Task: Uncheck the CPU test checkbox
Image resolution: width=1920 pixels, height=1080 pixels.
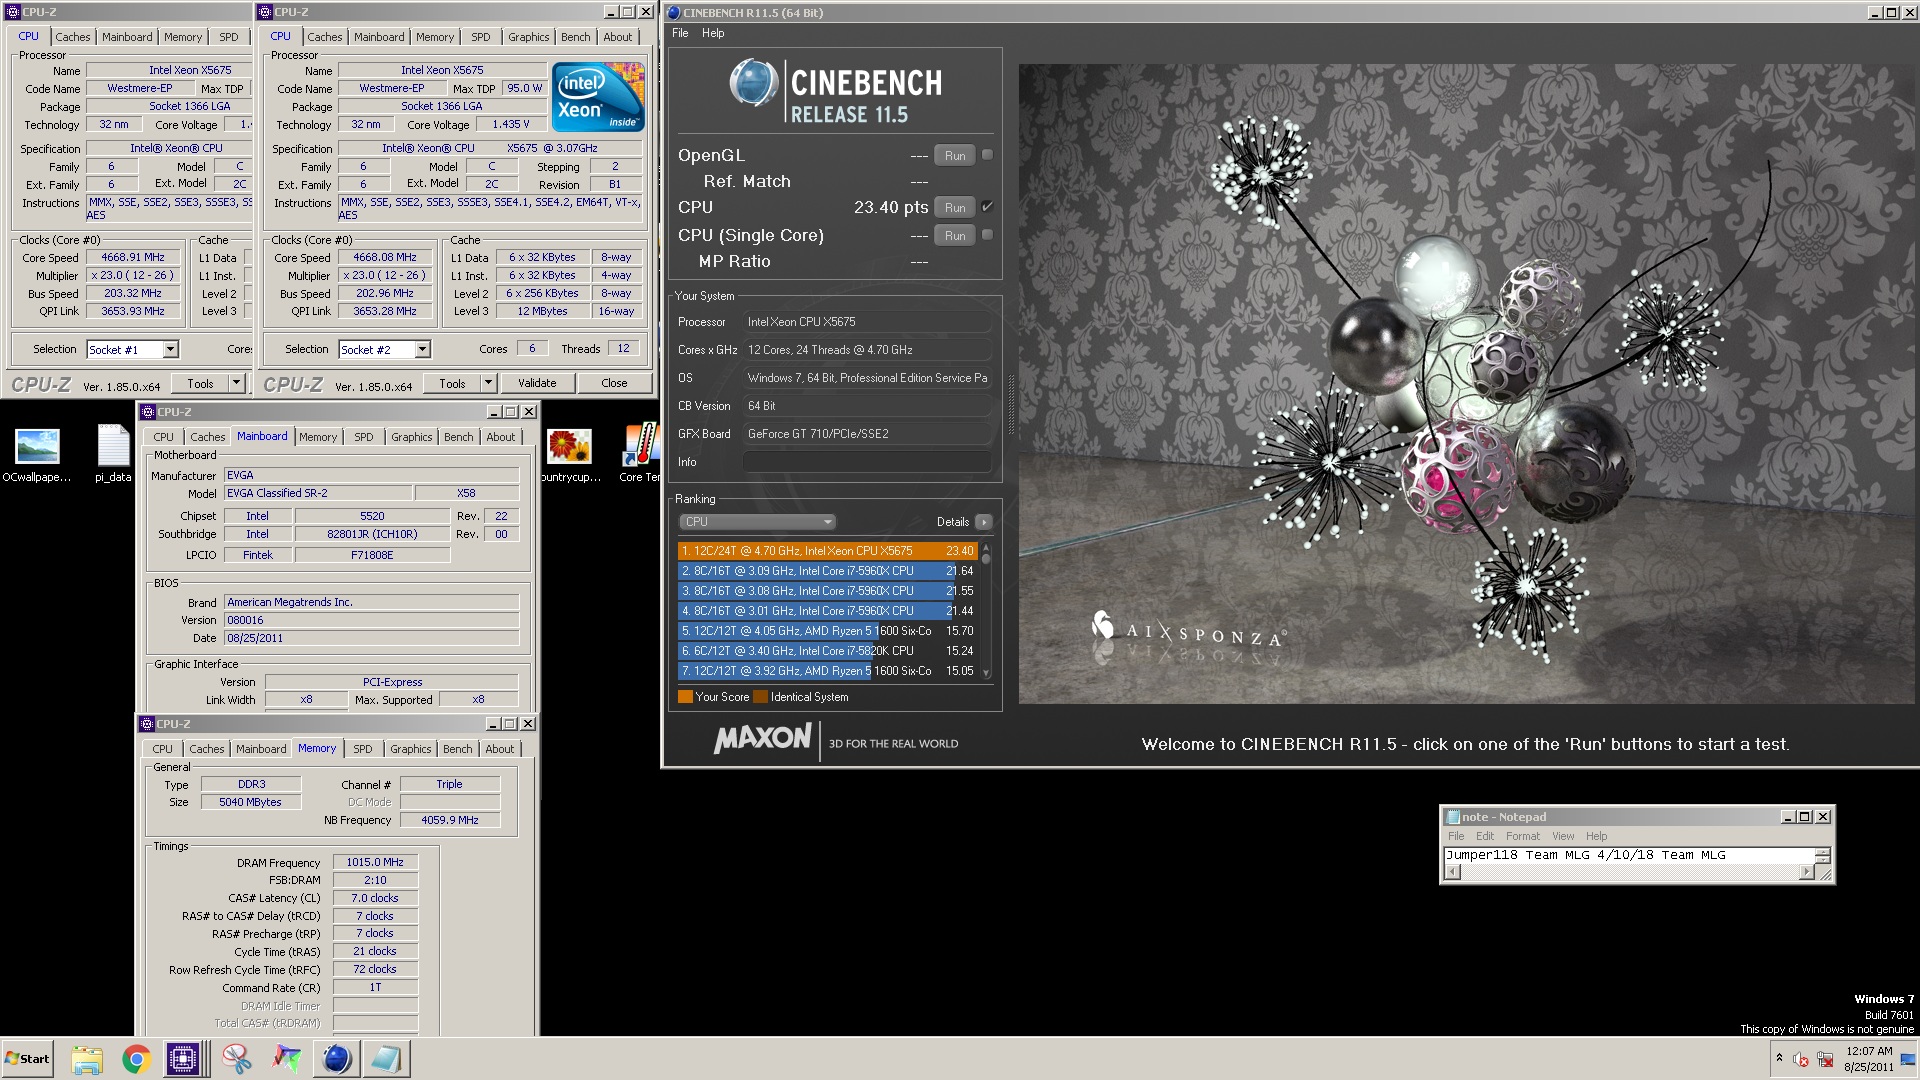Action: (987, 207)
